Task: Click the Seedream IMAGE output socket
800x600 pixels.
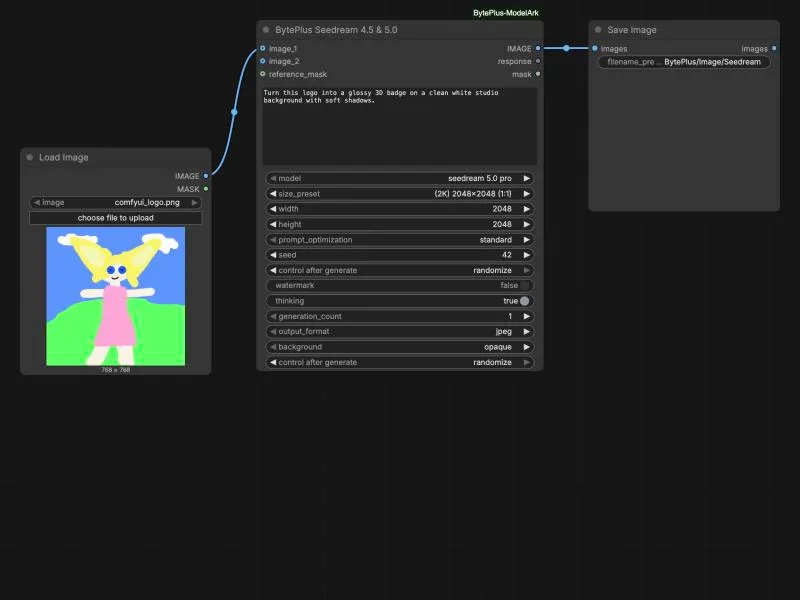Action: coord(538,48)
